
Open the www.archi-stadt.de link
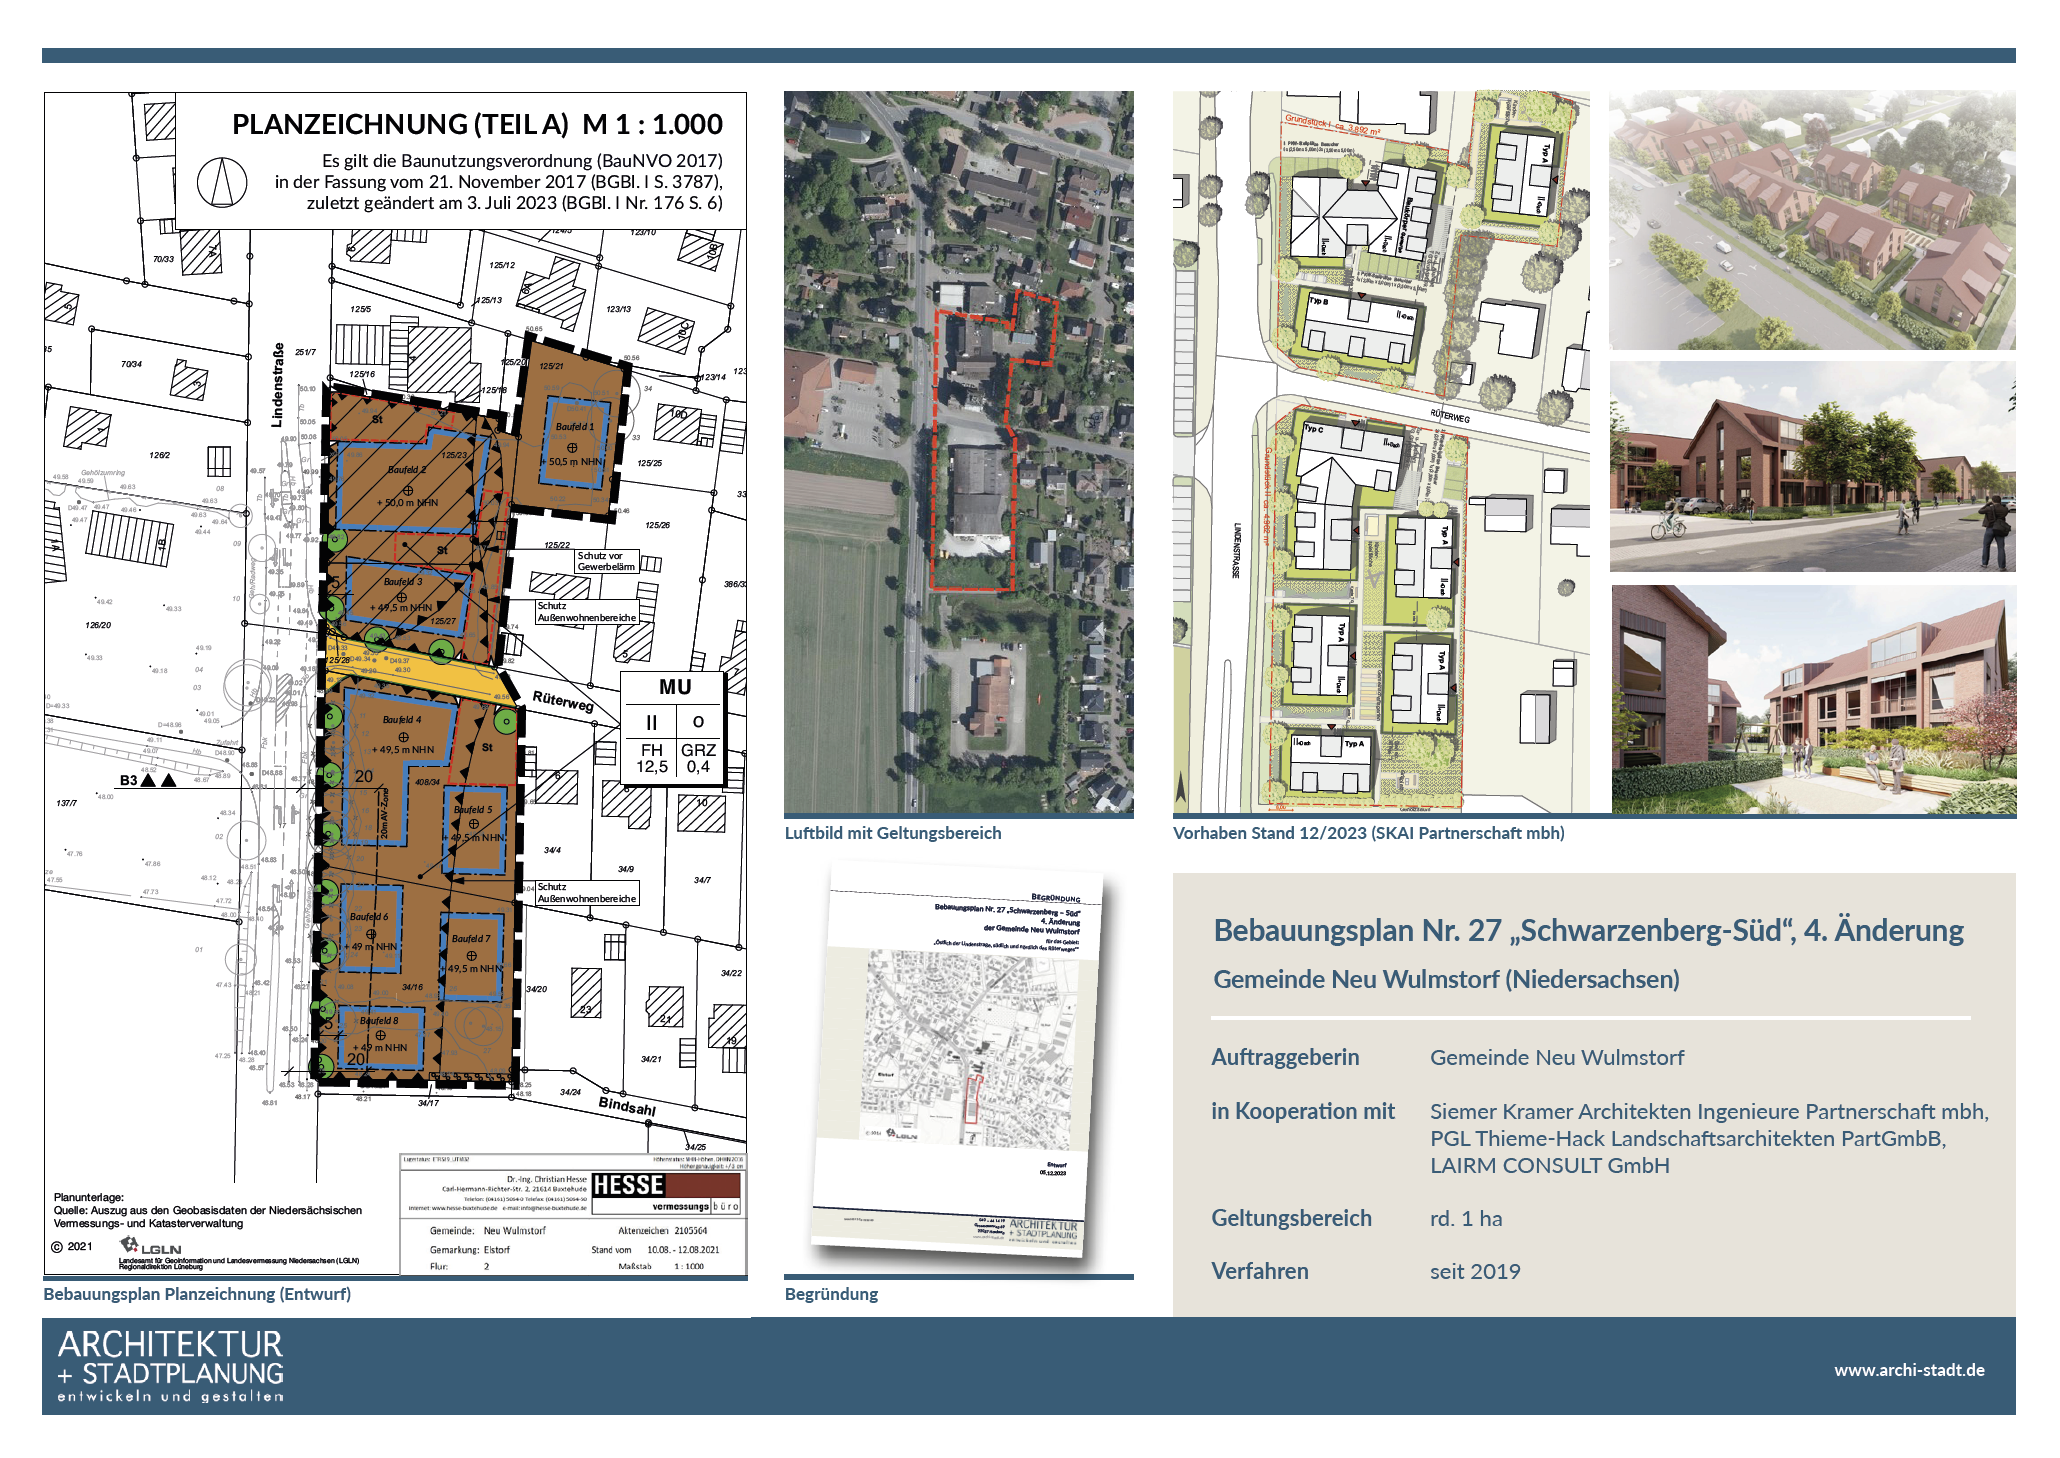click(x=1908, y=1370)
